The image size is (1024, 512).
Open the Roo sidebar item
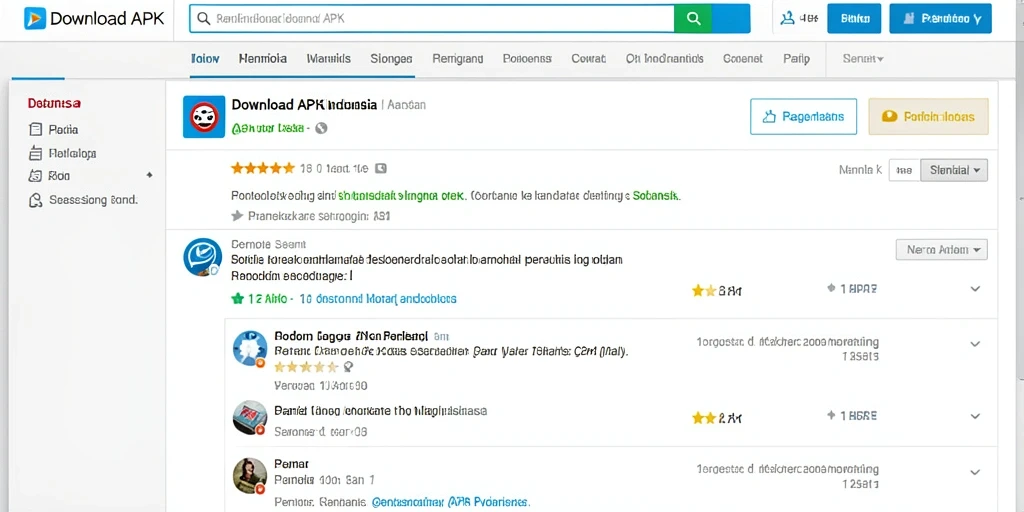[x=50, y=176]
